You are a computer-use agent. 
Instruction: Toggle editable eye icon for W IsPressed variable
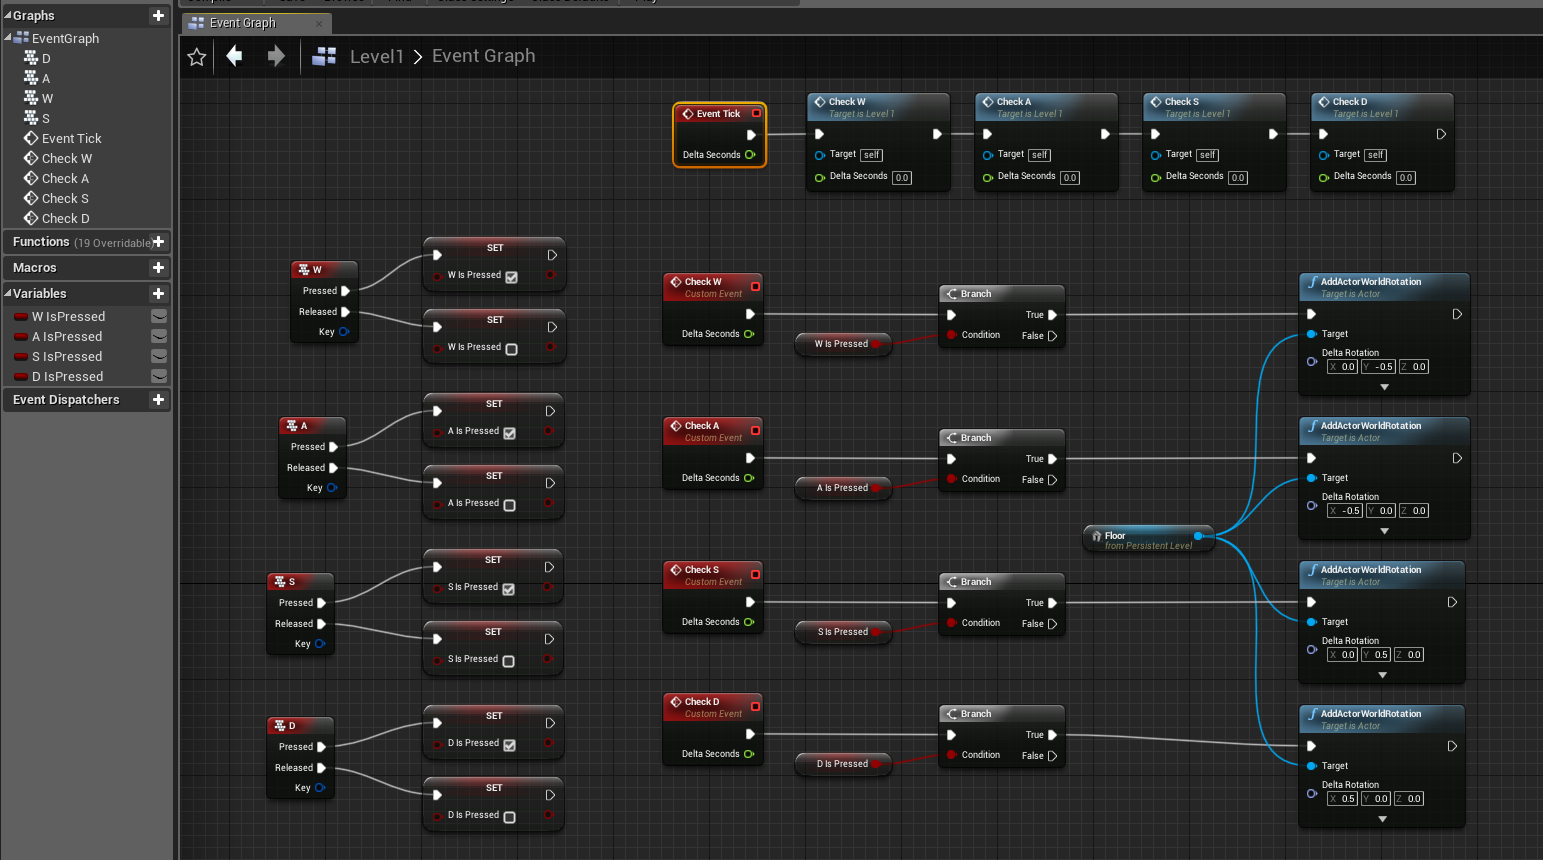pyautogui.click(x=157, y=316)
